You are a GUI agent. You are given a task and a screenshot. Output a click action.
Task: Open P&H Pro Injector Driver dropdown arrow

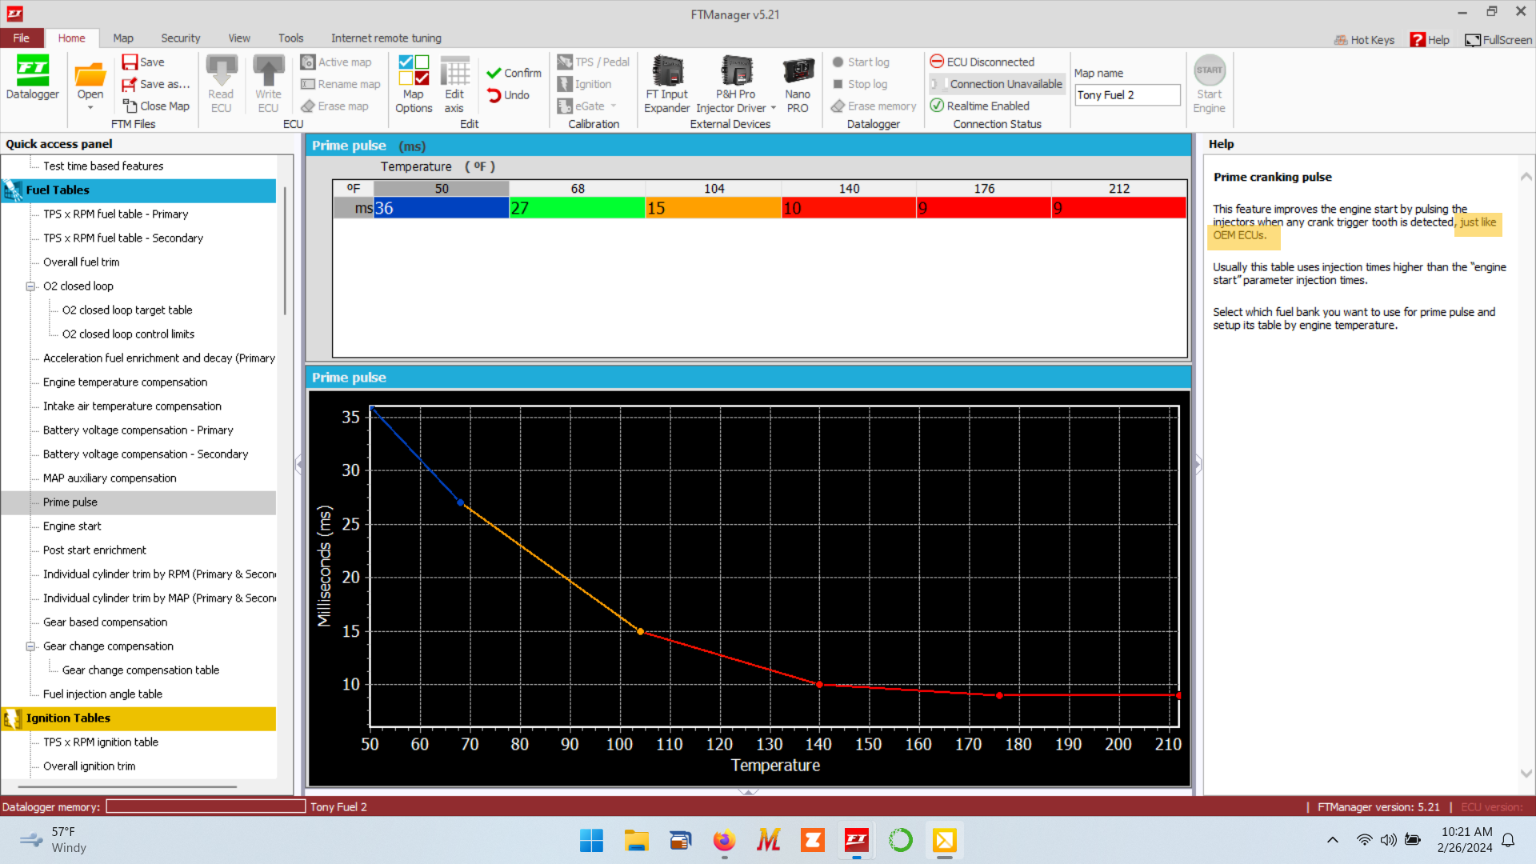click(773, 108)
